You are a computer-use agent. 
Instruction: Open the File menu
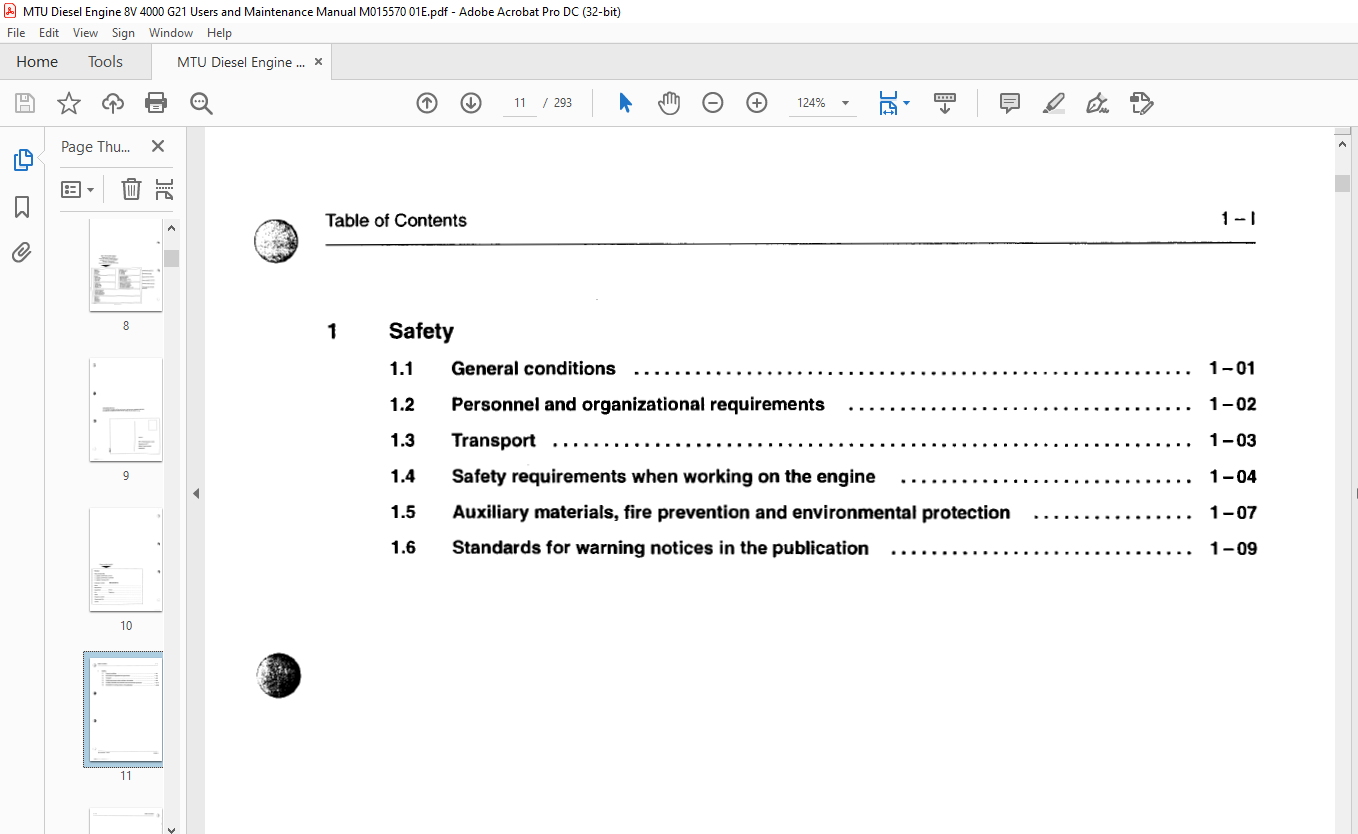[x=16, y=33]
